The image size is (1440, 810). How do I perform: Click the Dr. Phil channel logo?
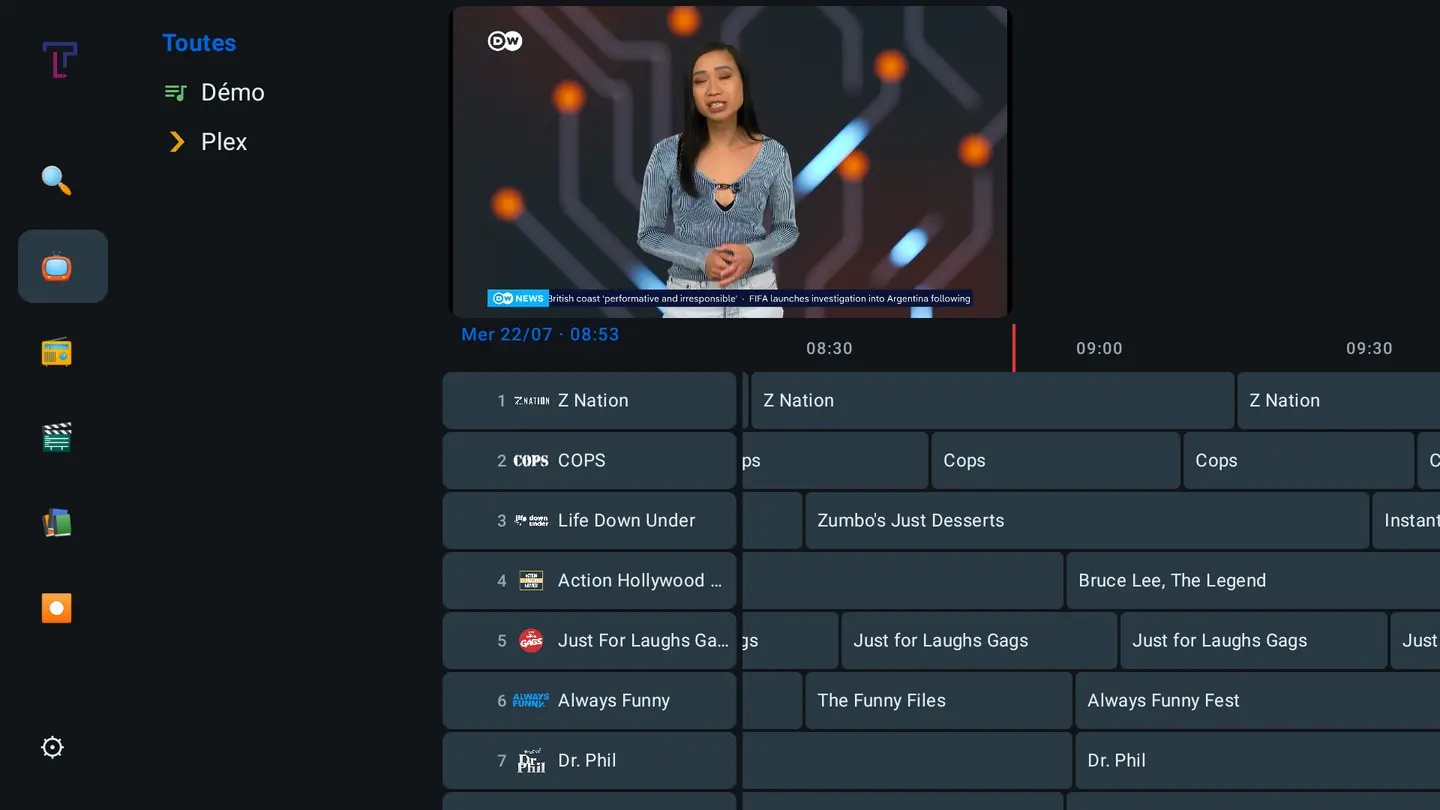(x=531, y=761)
